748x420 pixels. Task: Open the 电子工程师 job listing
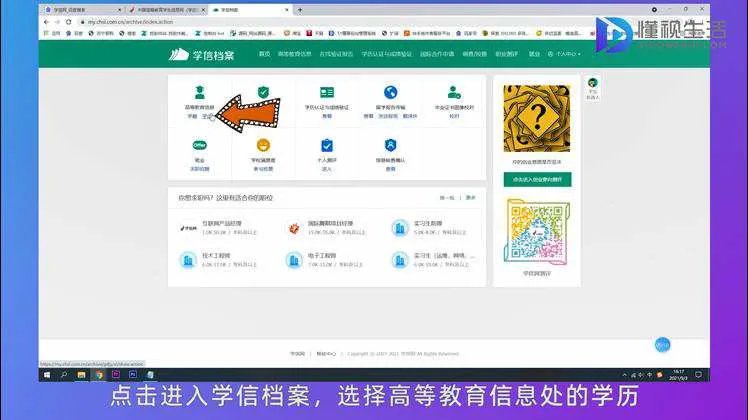coord(322,255)
